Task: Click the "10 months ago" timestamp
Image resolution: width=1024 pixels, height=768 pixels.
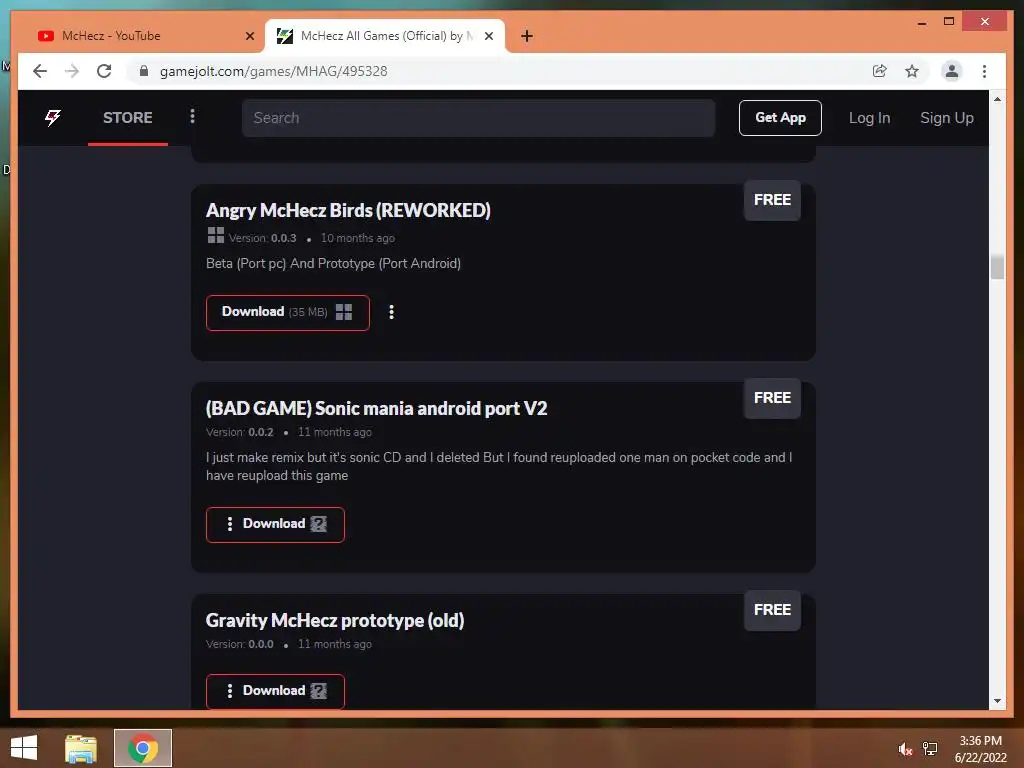Action: pos(357,238)
